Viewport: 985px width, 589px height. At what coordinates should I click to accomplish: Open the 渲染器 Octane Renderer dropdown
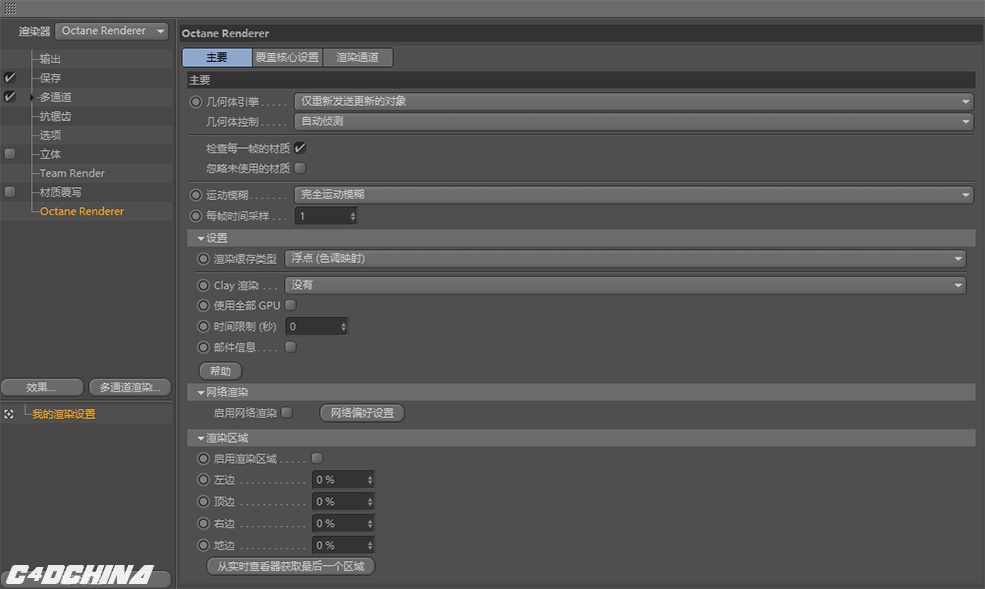pos(112,31)
